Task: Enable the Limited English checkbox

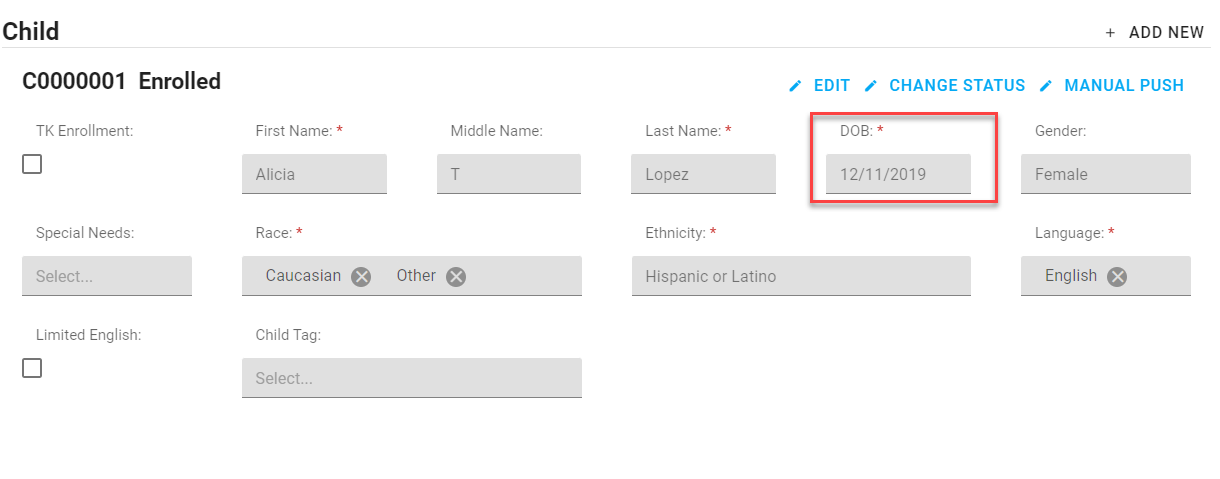Action: coord(32,368)
